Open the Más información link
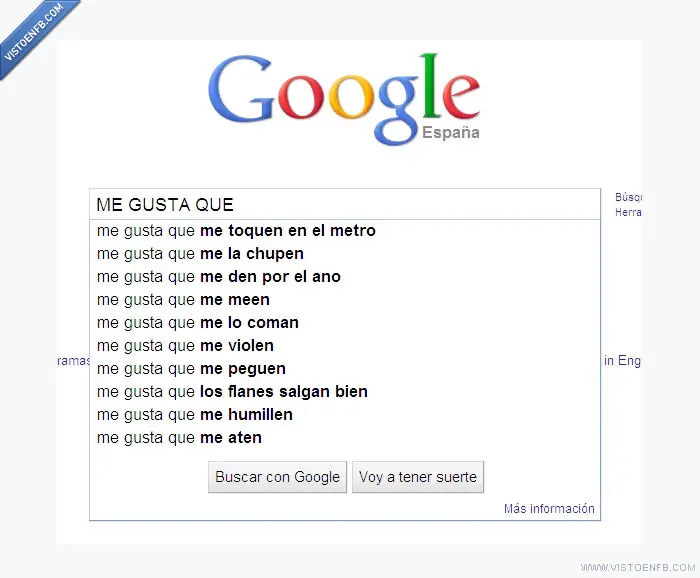700x578 pixels. (549, 509)
